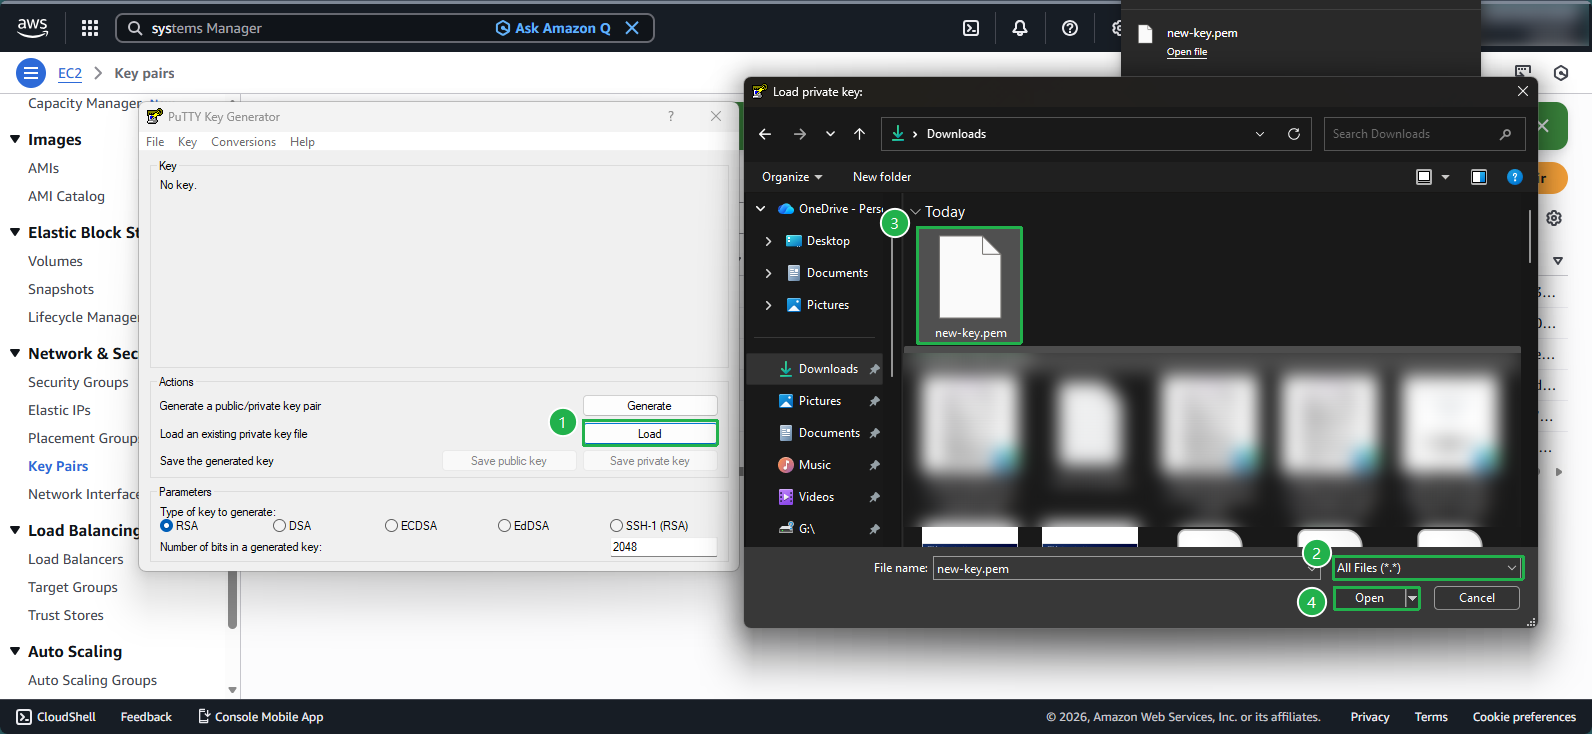The width and height of the screenshot is (1592, 734).
Task: Click the EC2 breadcrumb link
Action: click(70, 73)
